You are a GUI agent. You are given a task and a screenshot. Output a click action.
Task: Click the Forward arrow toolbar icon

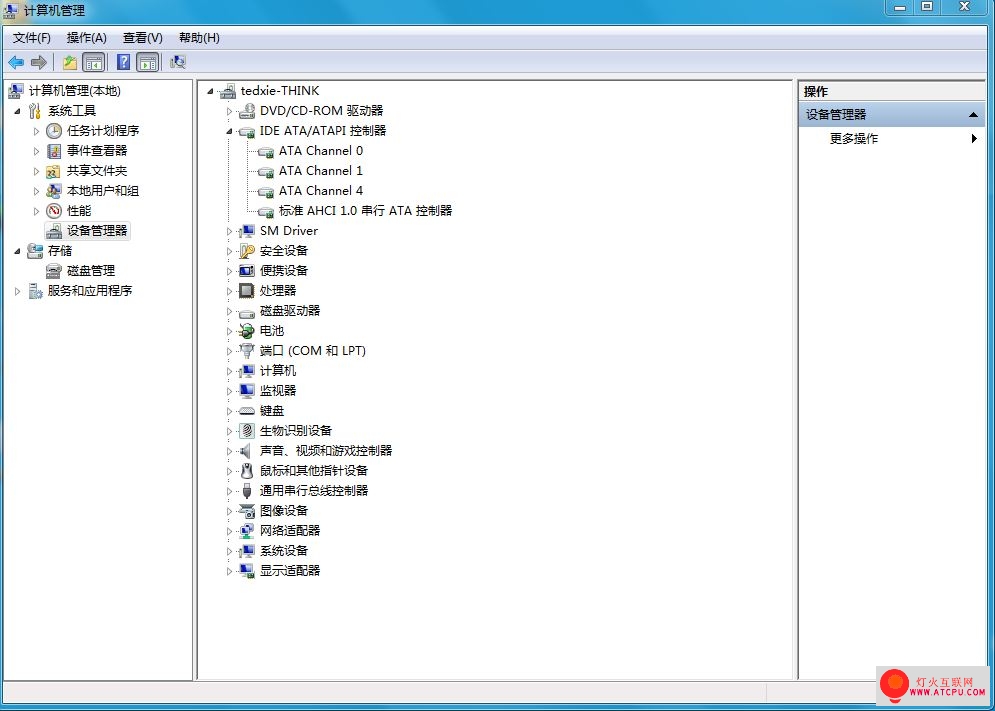pos(39,62)
